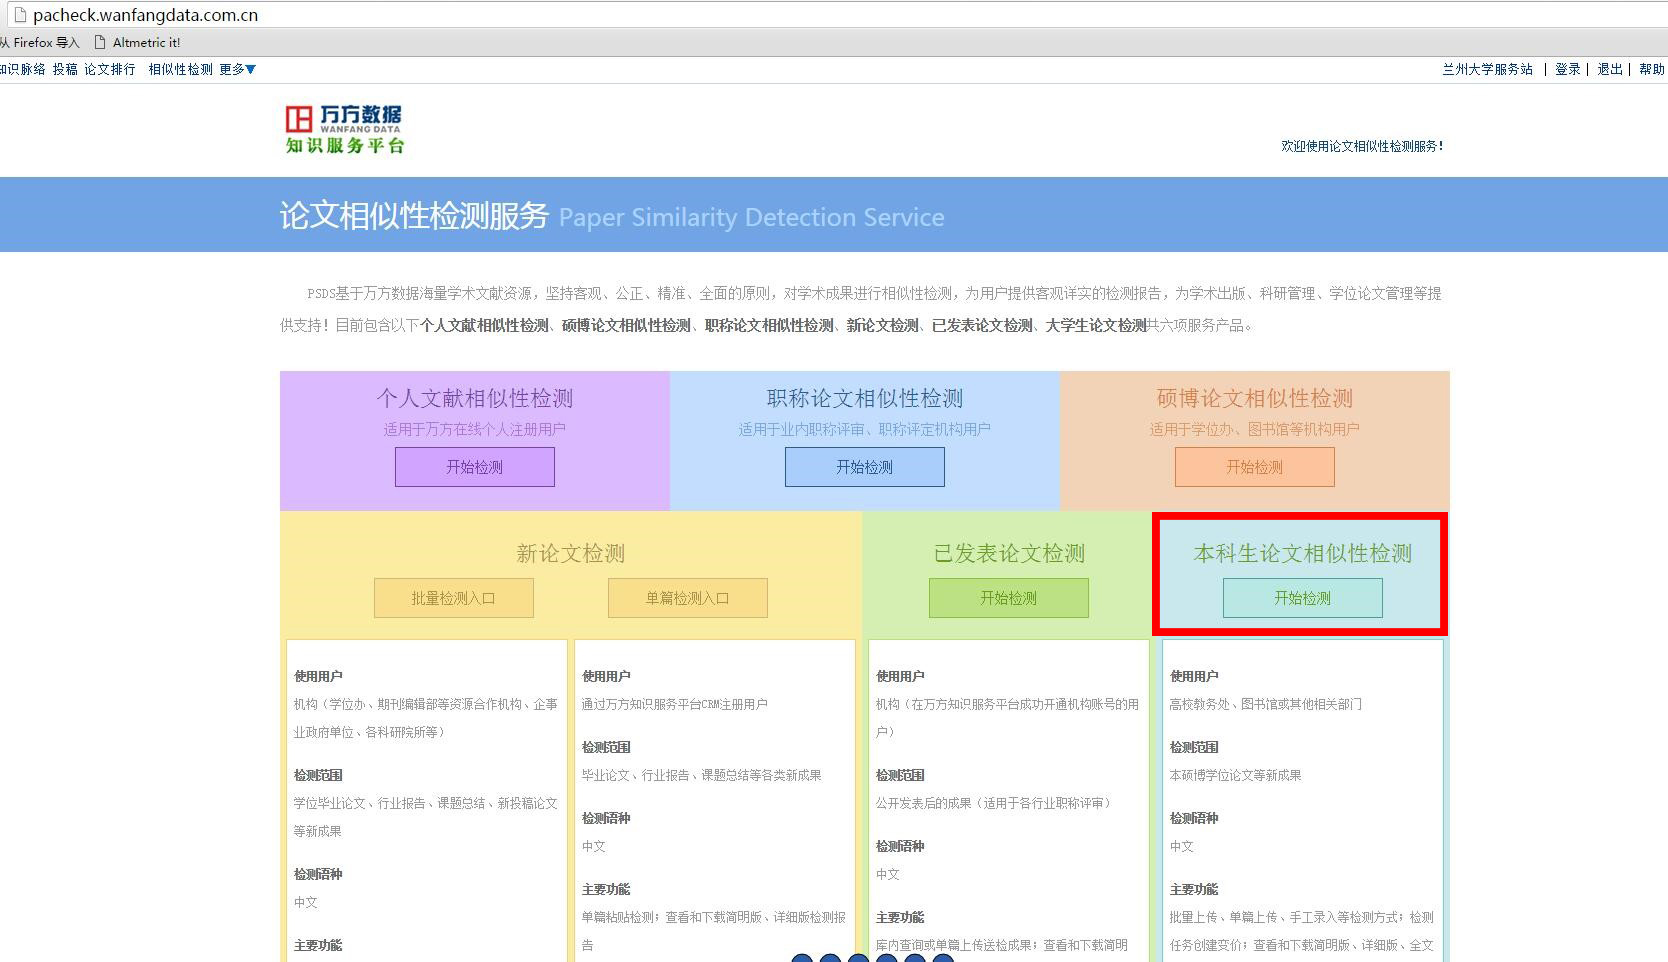Screen dimensions: 1668x962
Task: Open 兰州大学服务站 link
Action: (1487, 69)
